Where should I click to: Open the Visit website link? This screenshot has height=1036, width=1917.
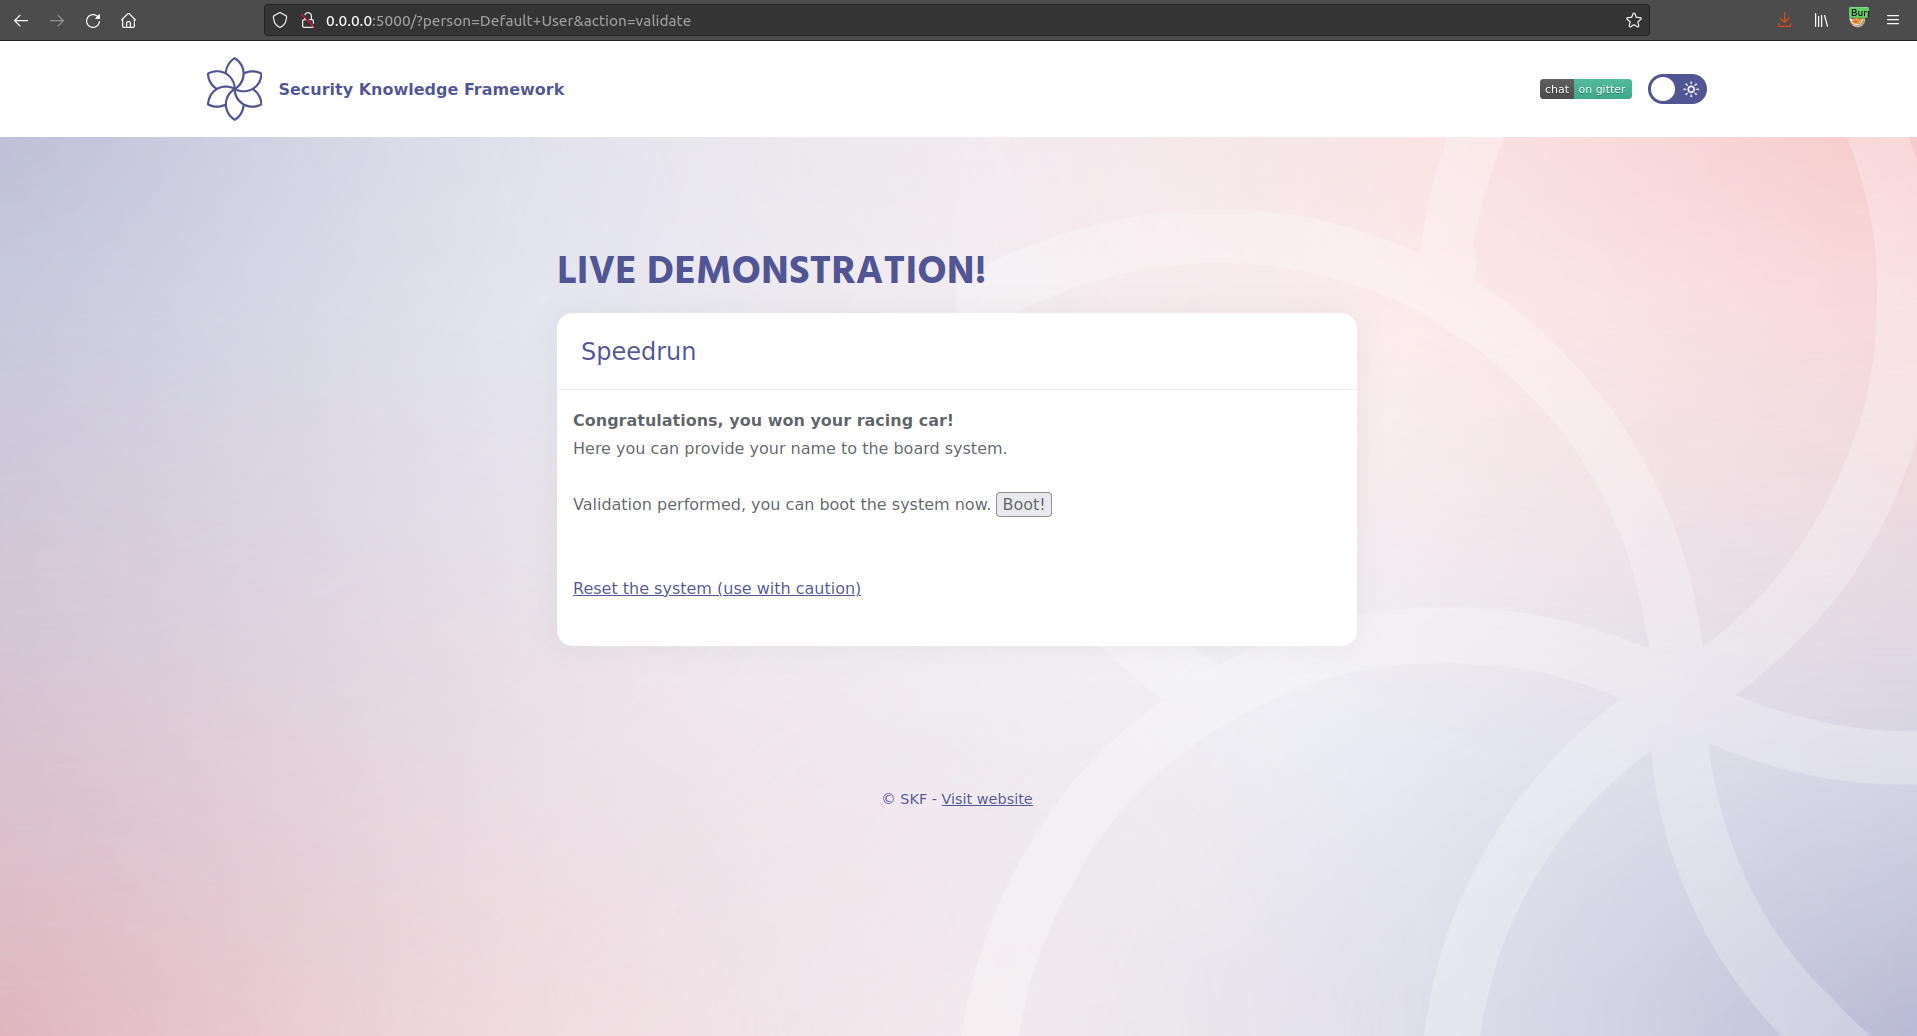(987, 799)
